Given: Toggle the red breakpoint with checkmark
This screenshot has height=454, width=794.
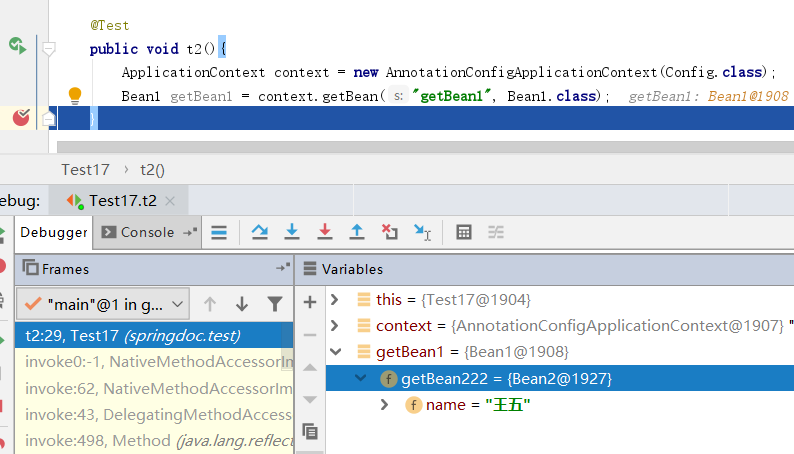Looking at the screenshot, I should pyautogui.click(x=21, y=117).
